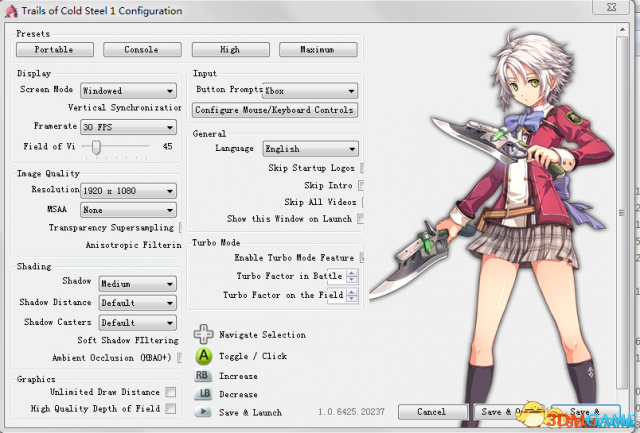Open the MSAA dropdown

[x=128, y=210]
